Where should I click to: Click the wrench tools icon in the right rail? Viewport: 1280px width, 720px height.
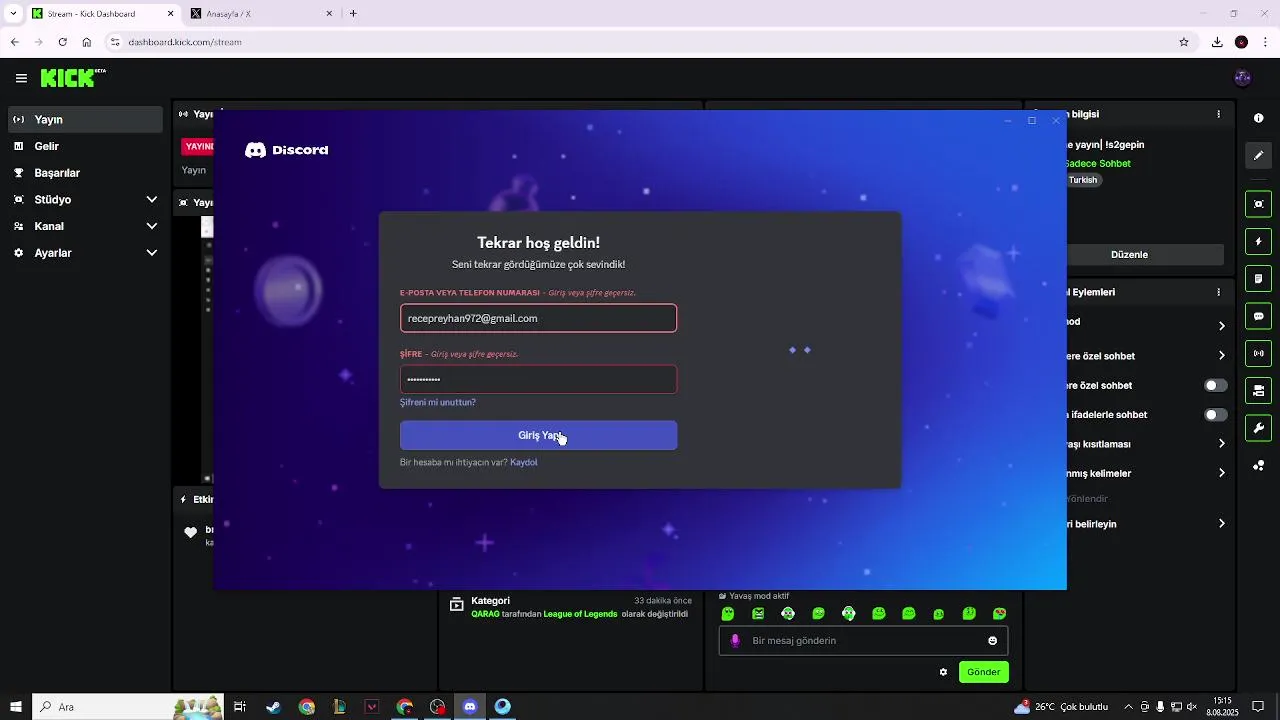1258,428
